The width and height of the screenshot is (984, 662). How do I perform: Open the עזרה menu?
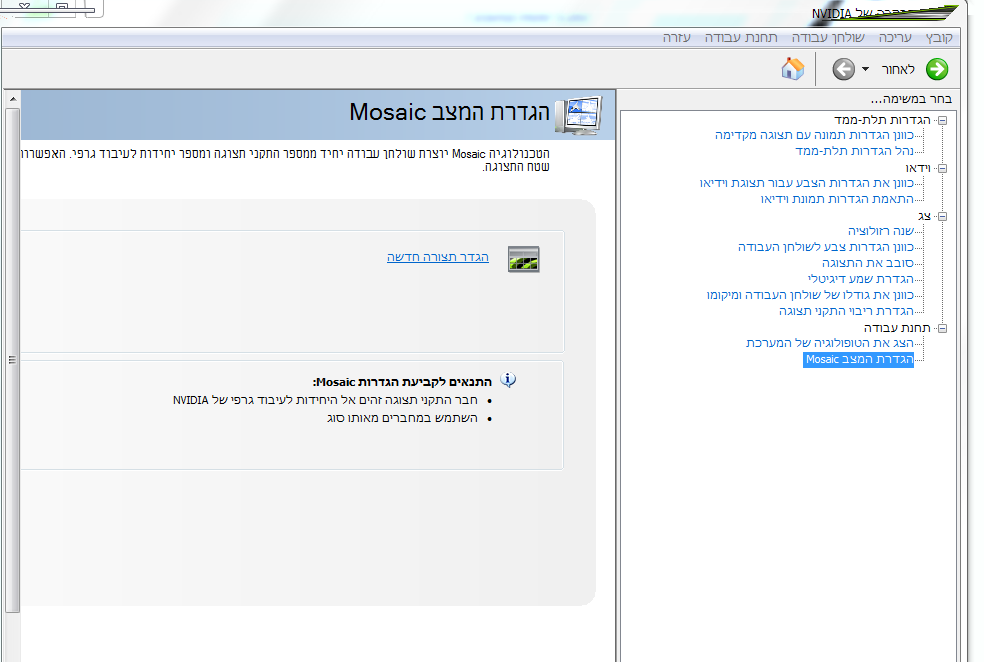676,38
